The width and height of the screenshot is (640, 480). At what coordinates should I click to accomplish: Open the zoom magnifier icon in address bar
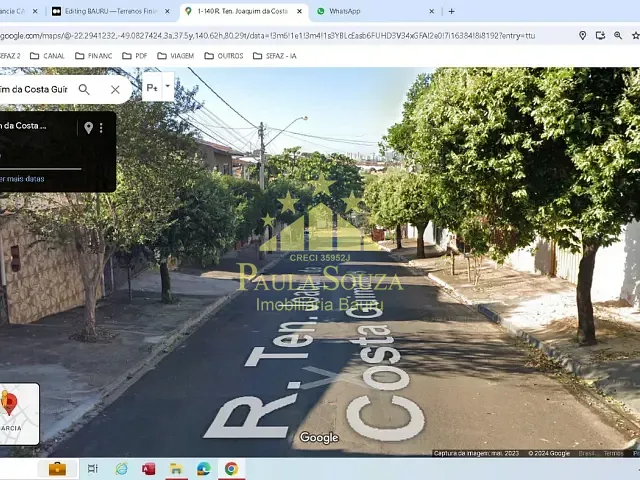[618, 36]
